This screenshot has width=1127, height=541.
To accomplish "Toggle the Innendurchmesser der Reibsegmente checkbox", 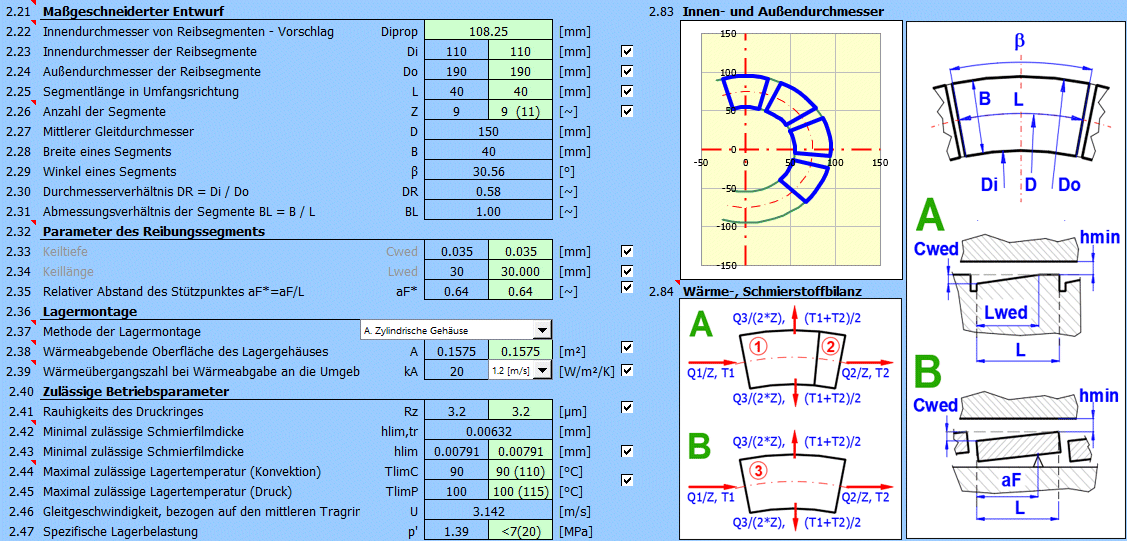I will click(627, 51).
